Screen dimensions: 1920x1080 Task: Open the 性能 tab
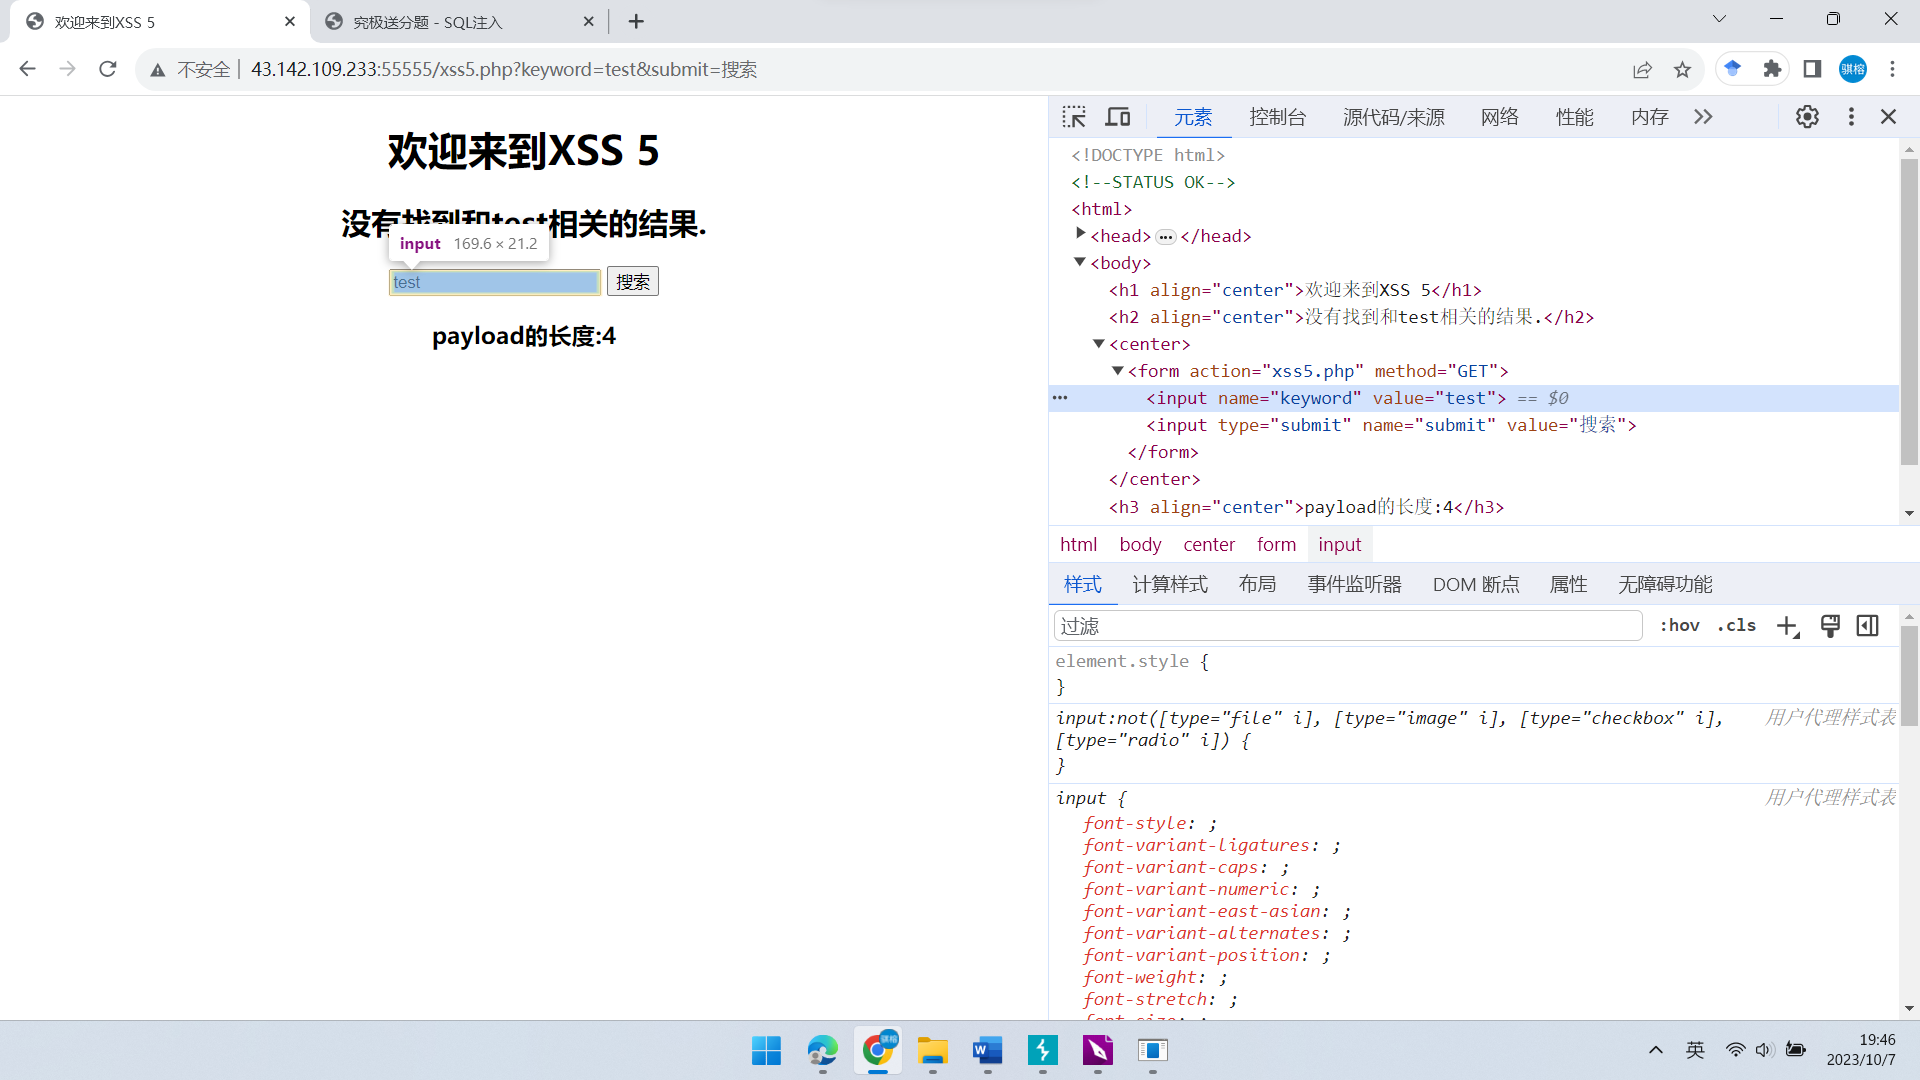pos(1575,117)
